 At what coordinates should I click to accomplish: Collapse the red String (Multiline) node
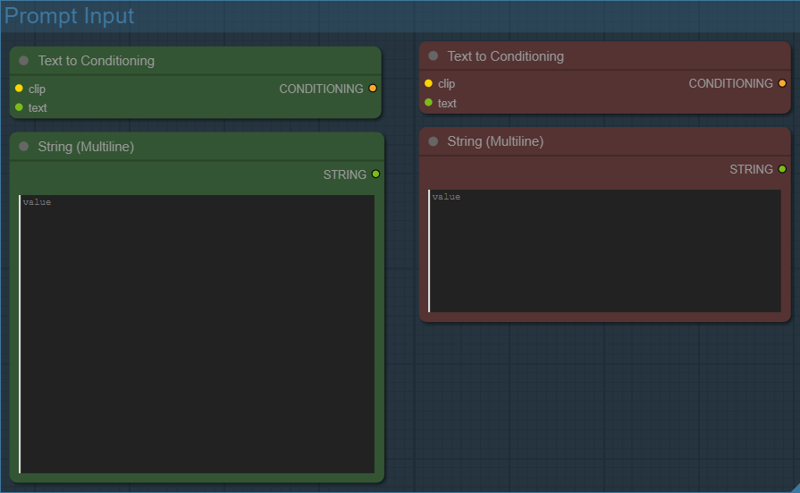[x=434, y=142]
